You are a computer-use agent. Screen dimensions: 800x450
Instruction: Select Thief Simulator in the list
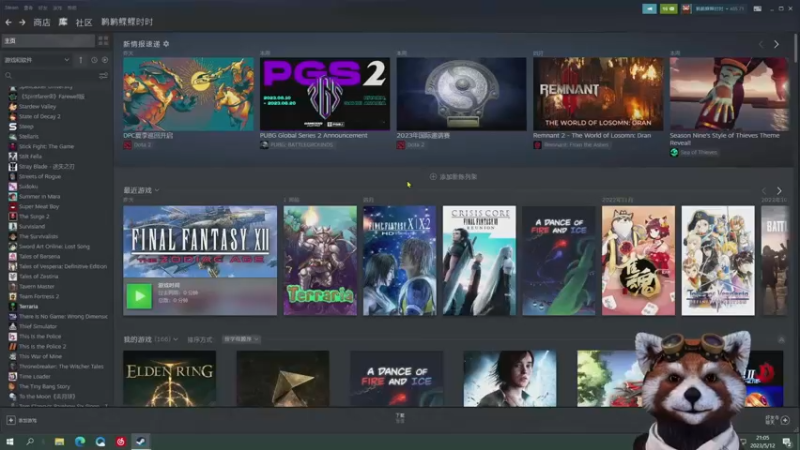pyautogui.click(x=38, y=327)
